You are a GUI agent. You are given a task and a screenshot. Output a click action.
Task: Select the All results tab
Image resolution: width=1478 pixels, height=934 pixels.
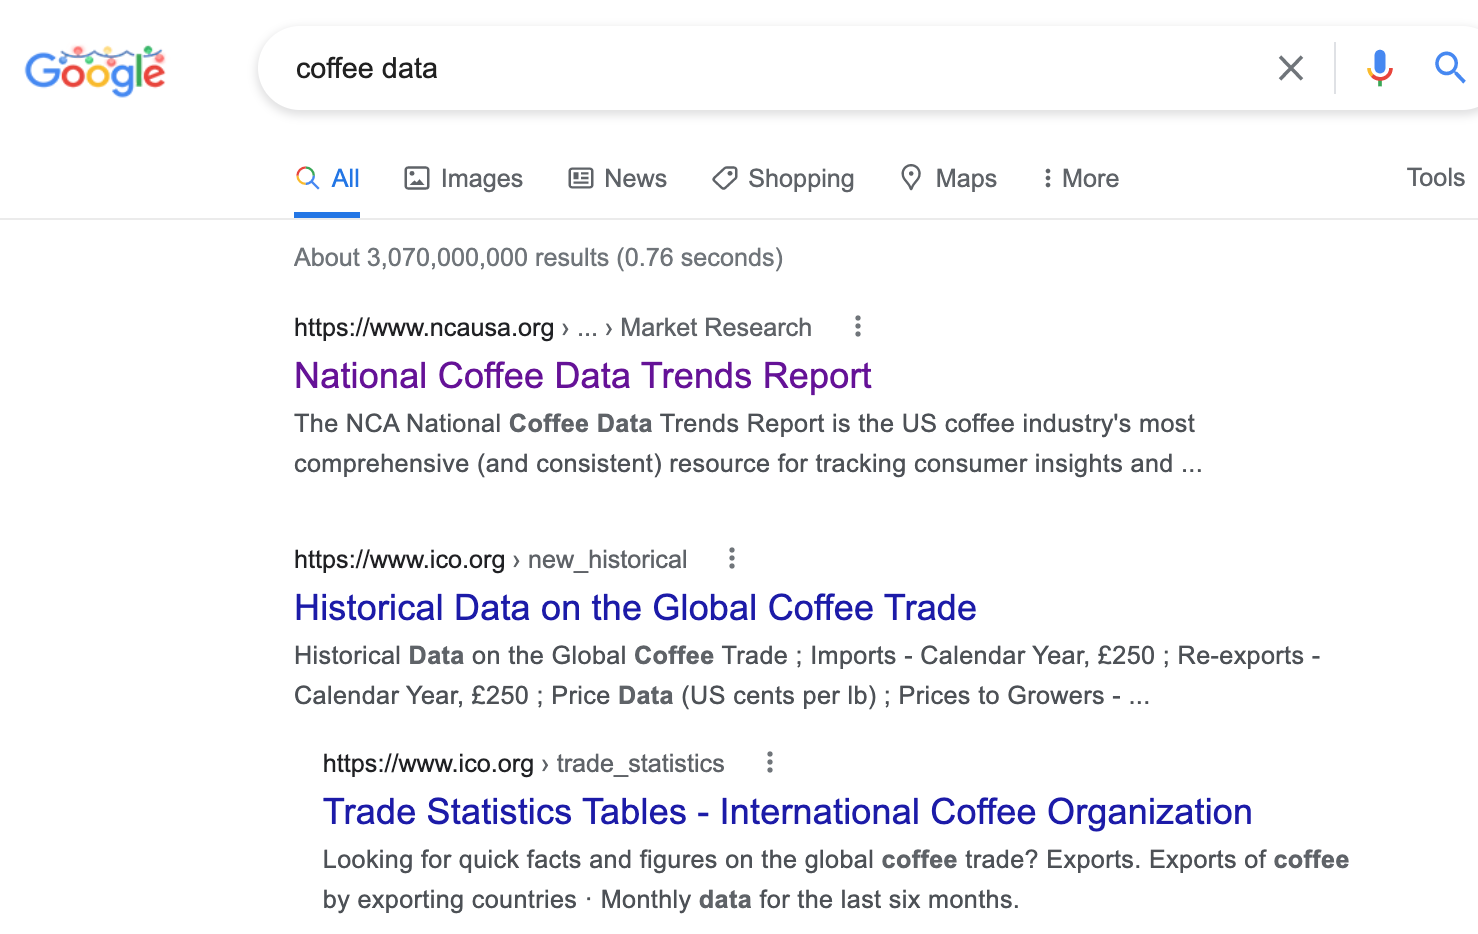pos(328,178)
